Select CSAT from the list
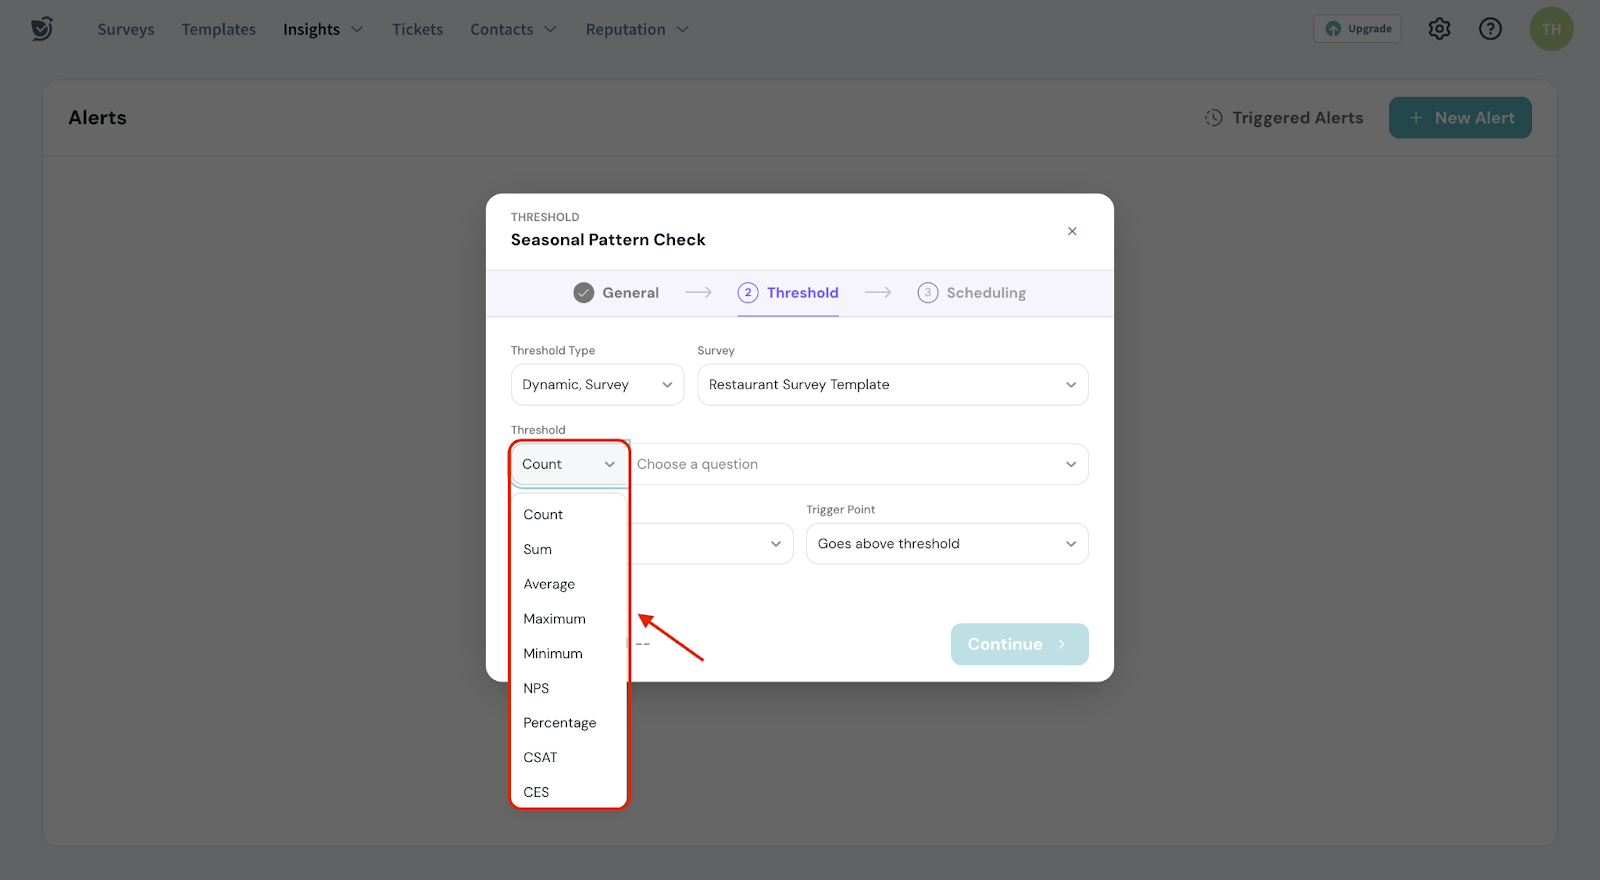Screen dimensions: 1600x880 [x=540, y=757]
